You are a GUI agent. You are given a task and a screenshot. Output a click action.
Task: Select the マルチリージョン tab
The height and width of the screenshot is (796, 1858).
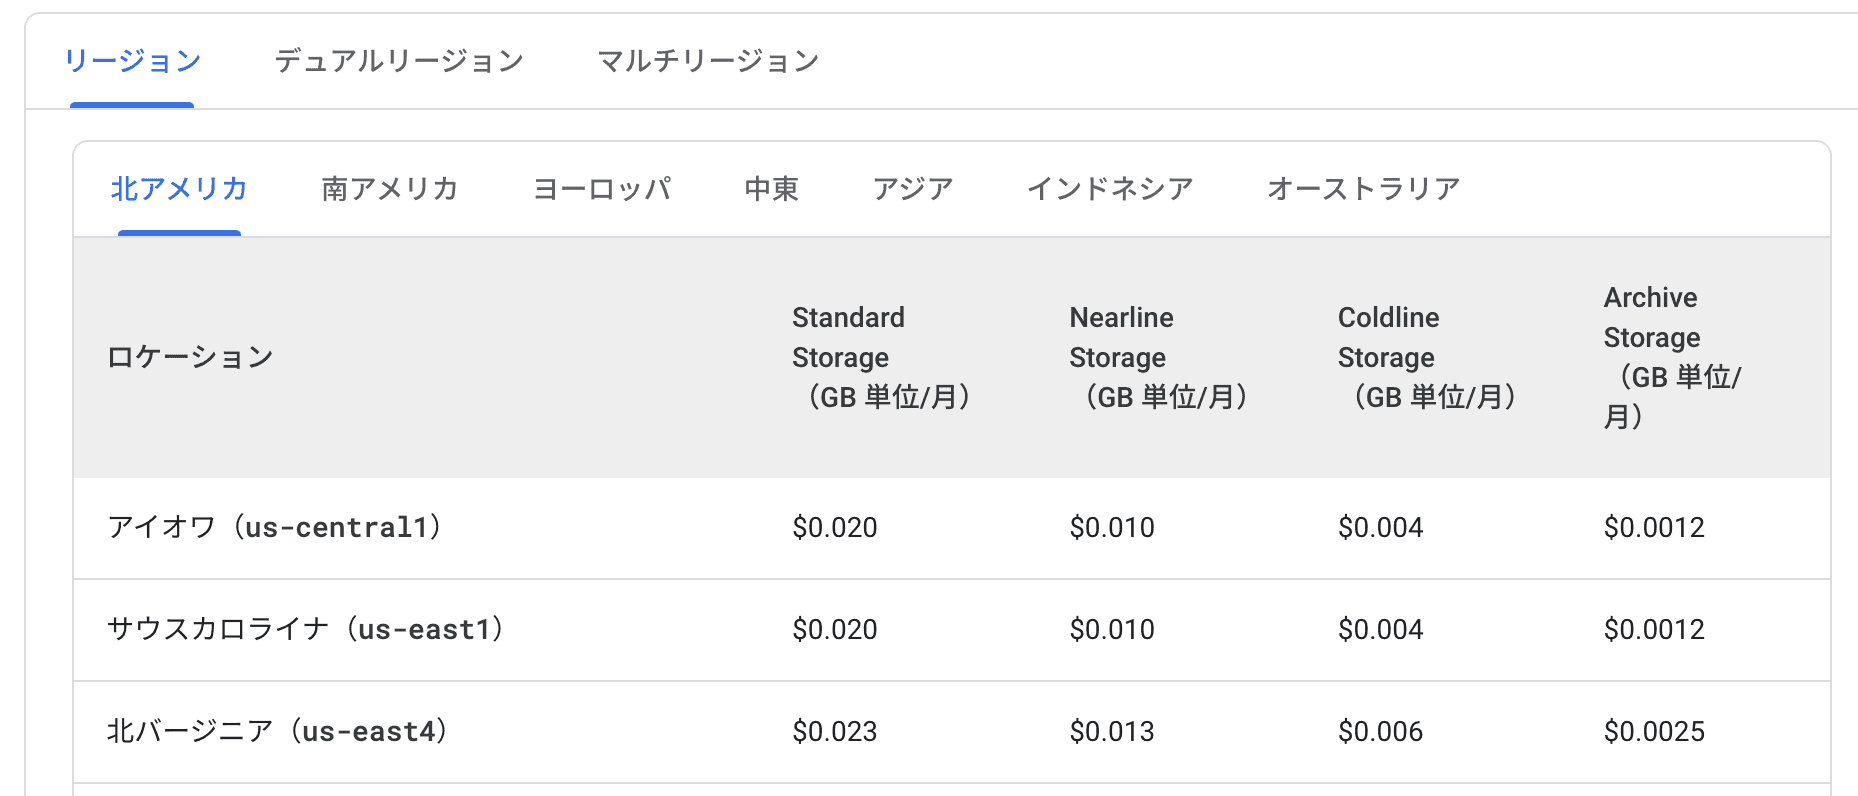708,61
